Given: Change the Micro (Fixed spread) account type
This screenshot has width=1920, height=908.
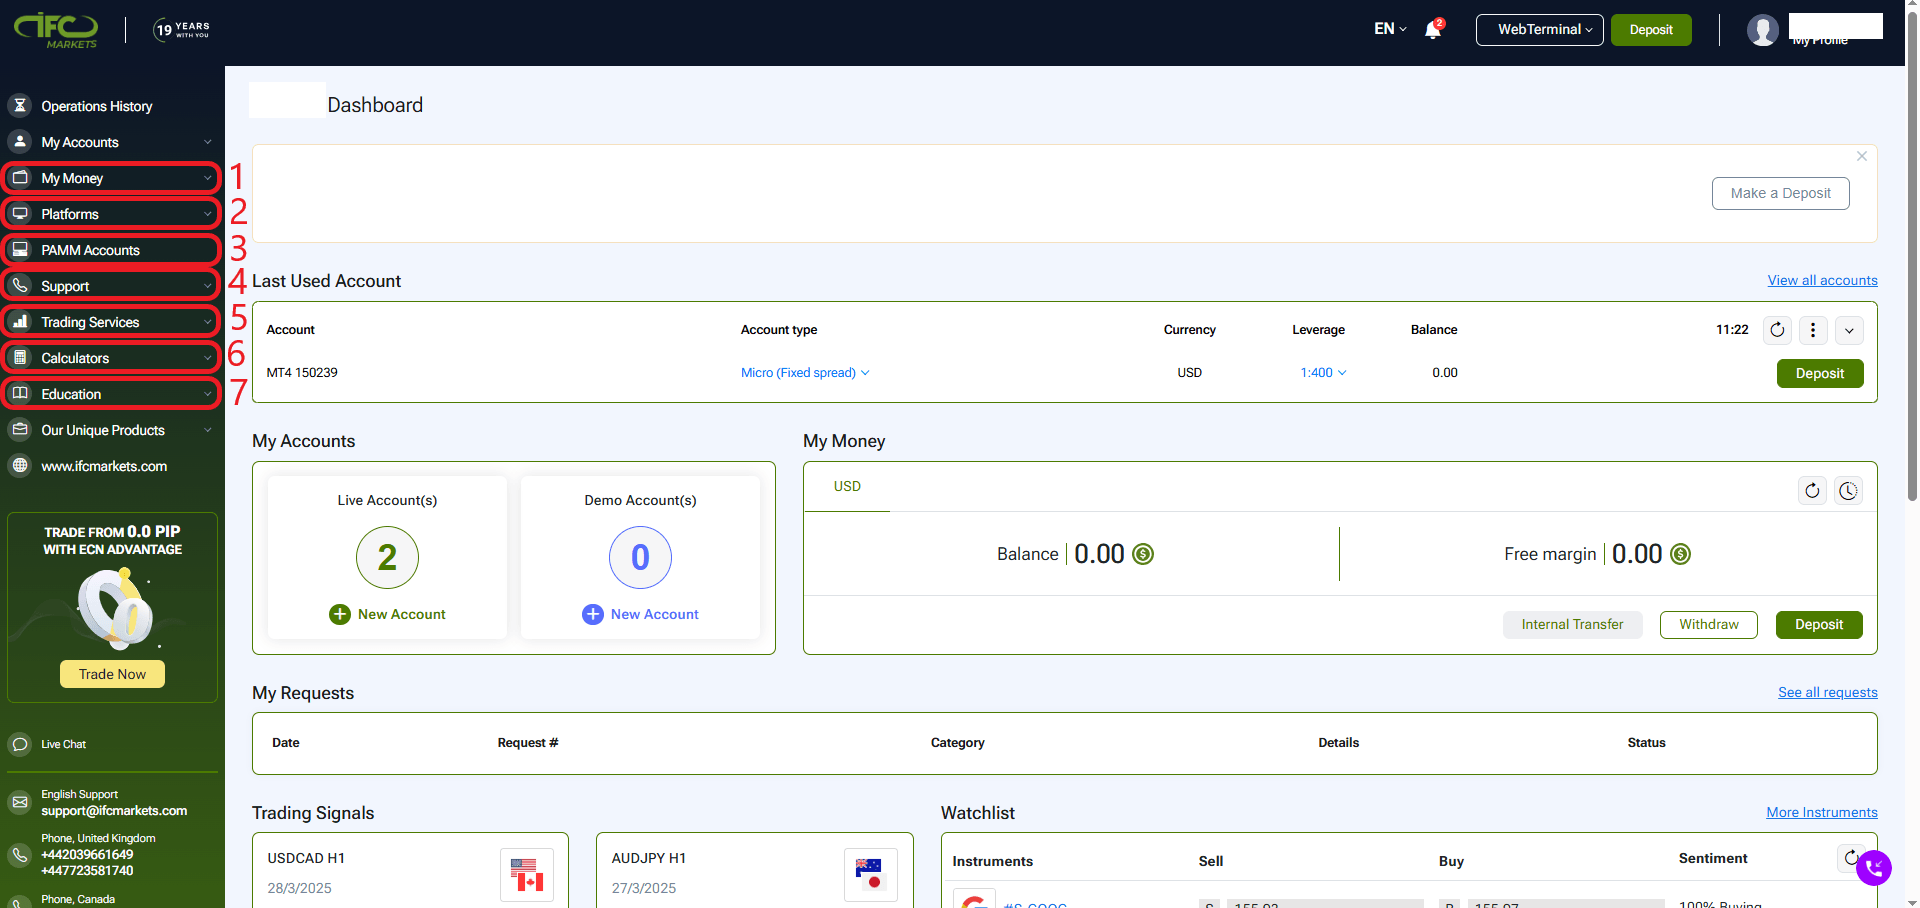Looking at the screenshot, I should 805,373.
